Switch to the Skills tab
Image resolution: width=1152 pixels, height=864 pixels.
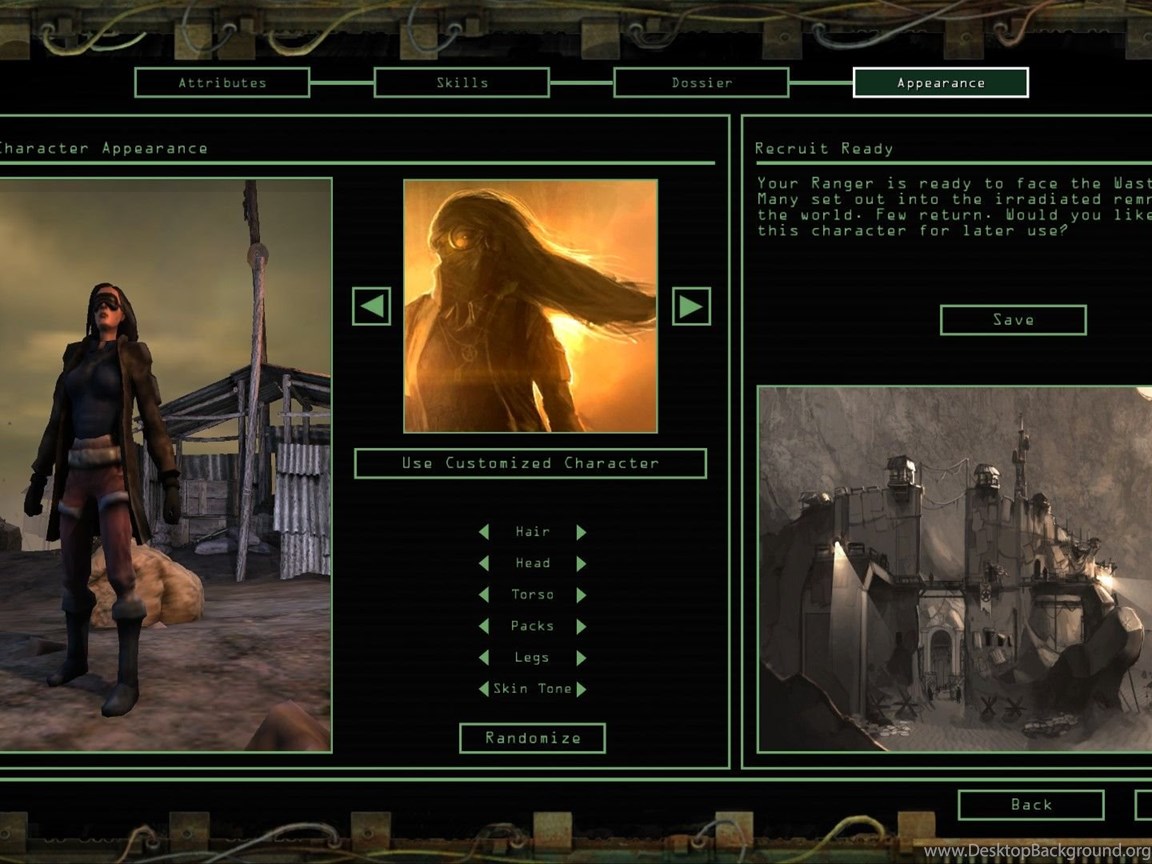(462, 83)
